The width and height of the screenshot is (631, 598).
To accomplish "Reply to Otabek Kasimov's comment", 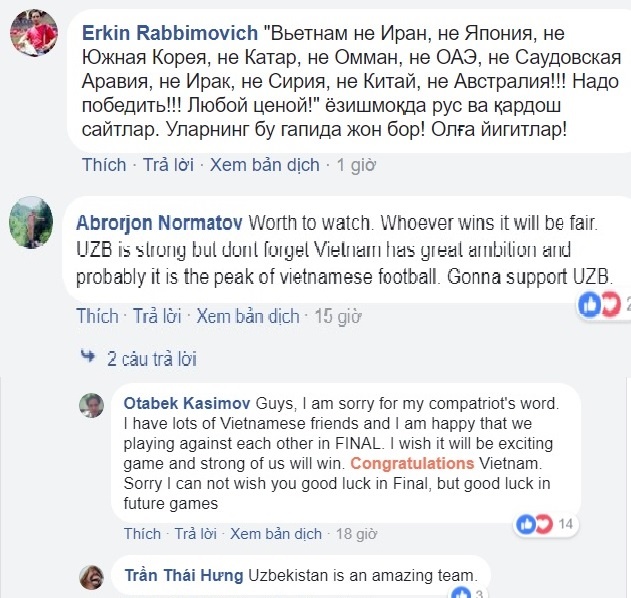I will [197, 534].
